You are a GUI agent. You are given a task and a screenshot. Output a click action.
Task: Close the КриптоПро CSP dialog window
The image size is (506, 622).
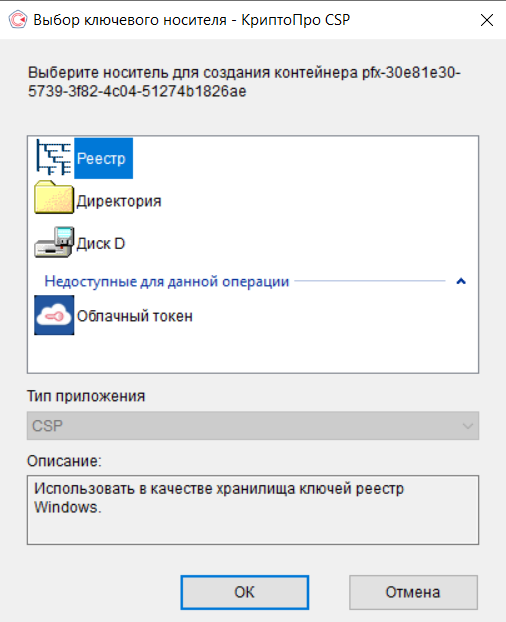(x=487, y=20)
